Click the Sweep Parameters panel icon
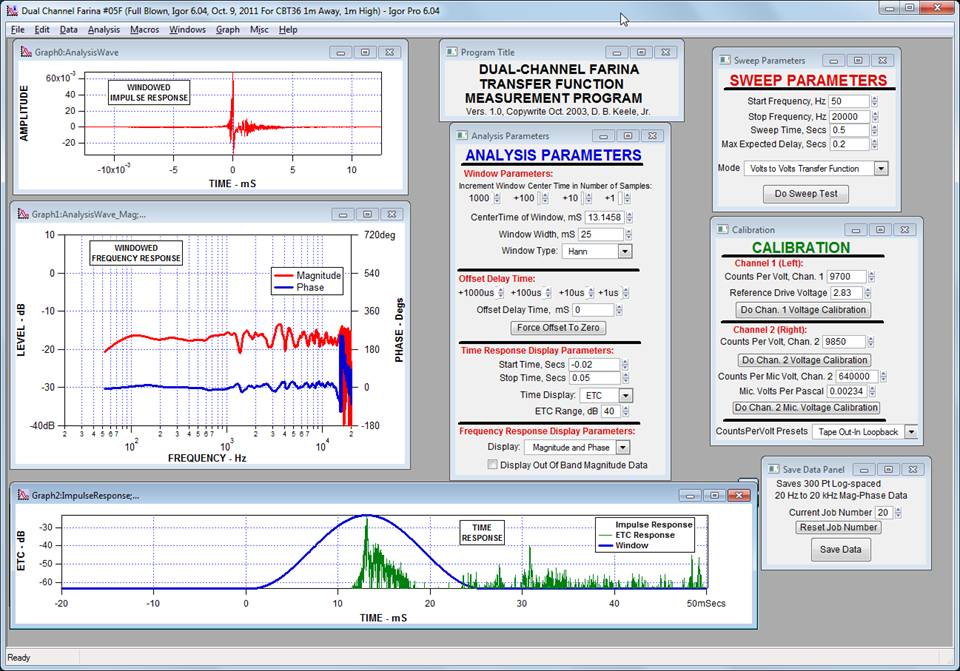The width and height of the screenshot is (960, 671). click(724, 60)
